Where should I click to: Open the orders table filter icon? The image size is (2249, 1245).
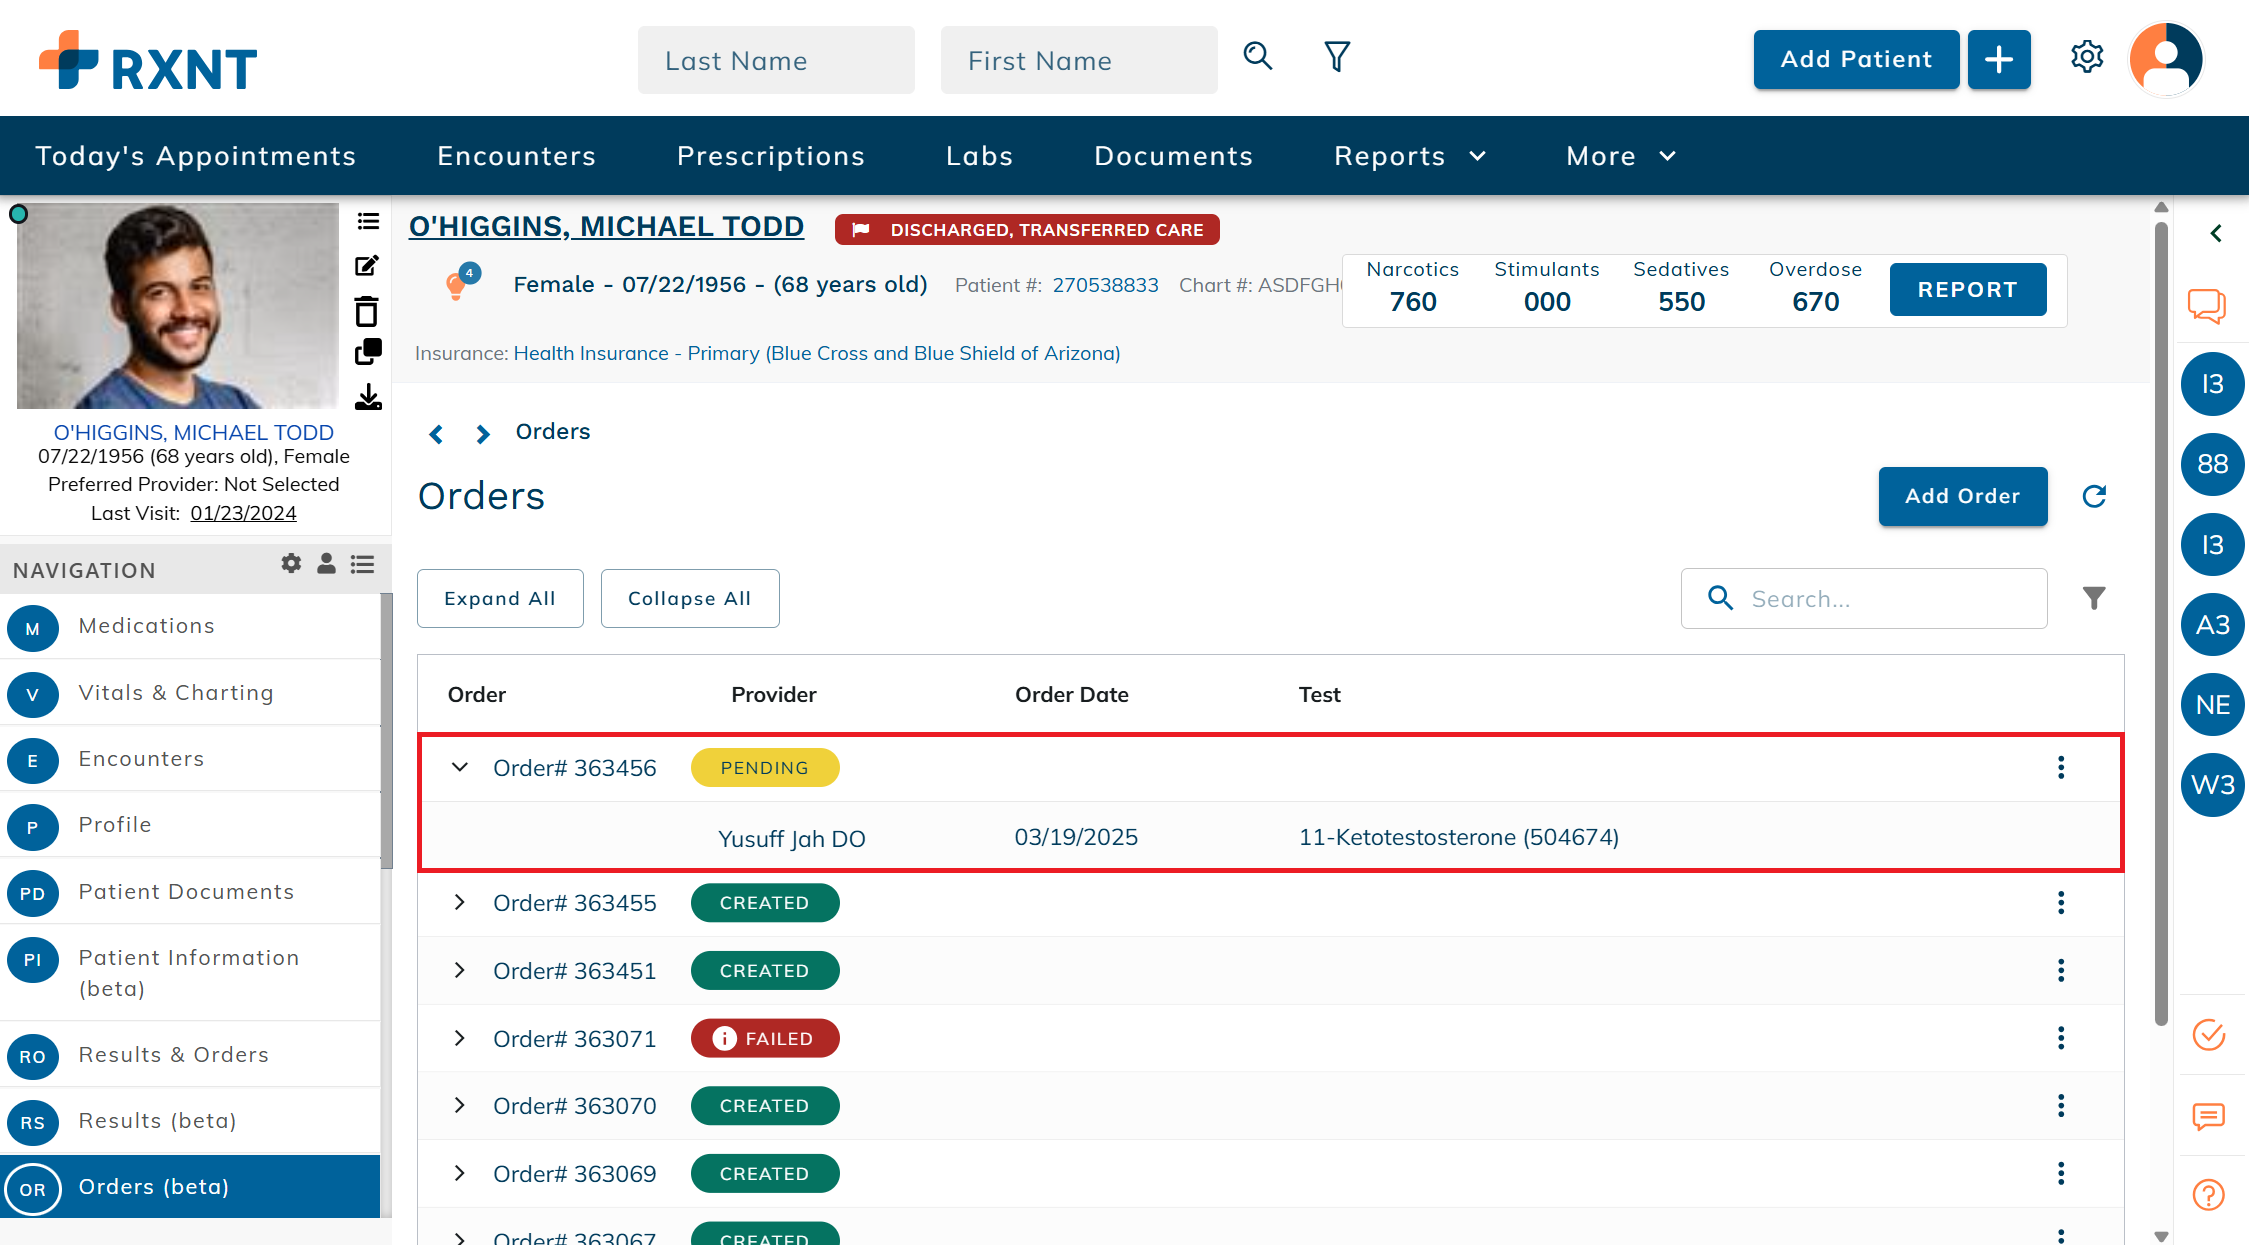coord(2094,598)
